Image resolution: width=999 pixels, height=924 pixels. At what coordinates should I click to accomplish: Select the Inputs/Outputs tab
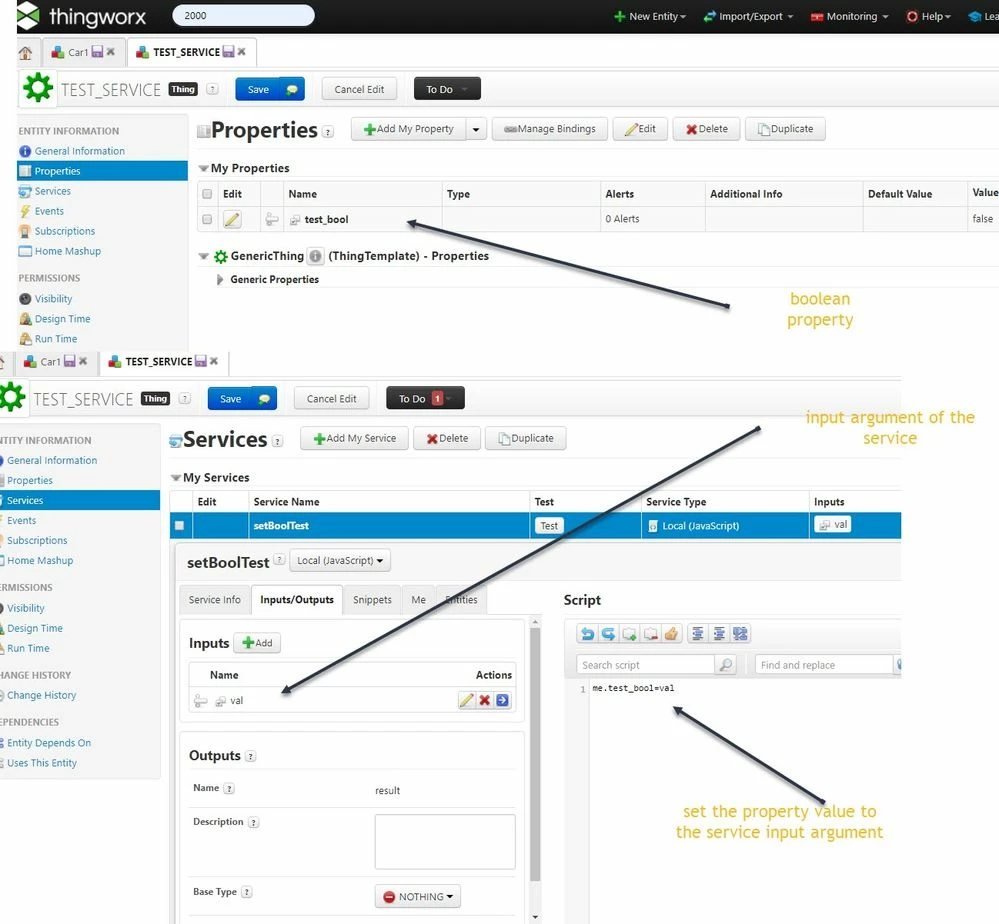pyautogui.click(x=297, y=600)
